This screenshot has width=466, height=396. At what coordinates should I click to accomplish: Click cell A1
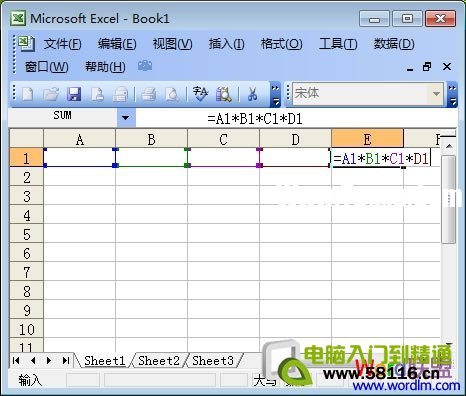[80, 157]
